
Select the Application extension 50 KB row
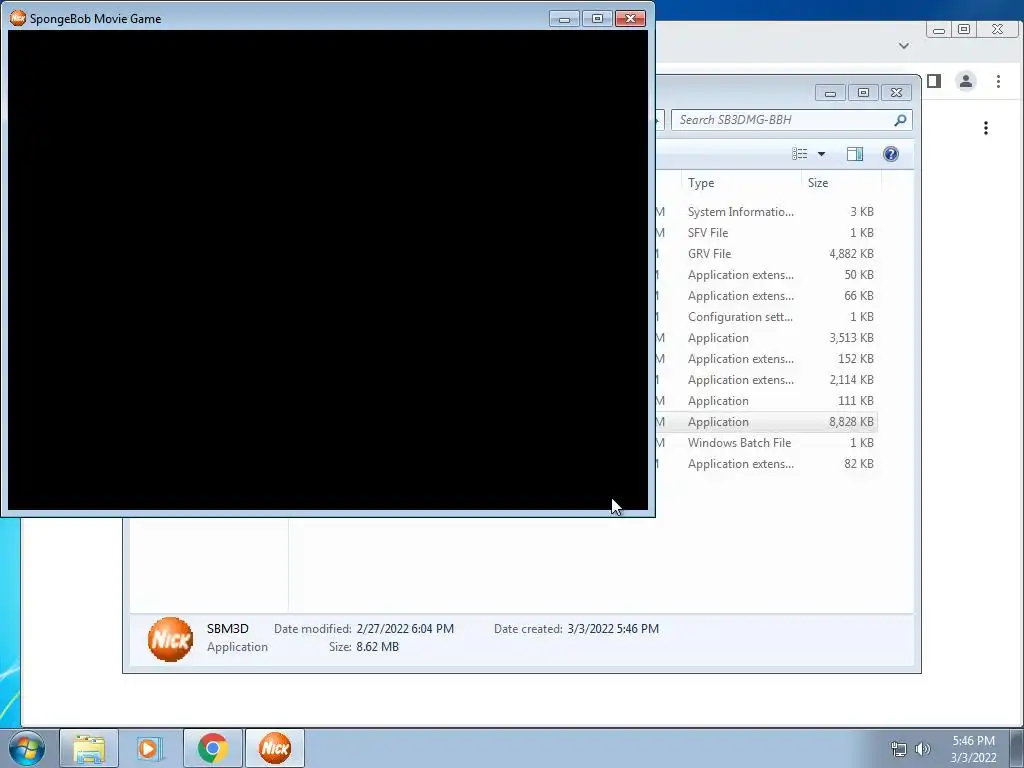(765, 275)
